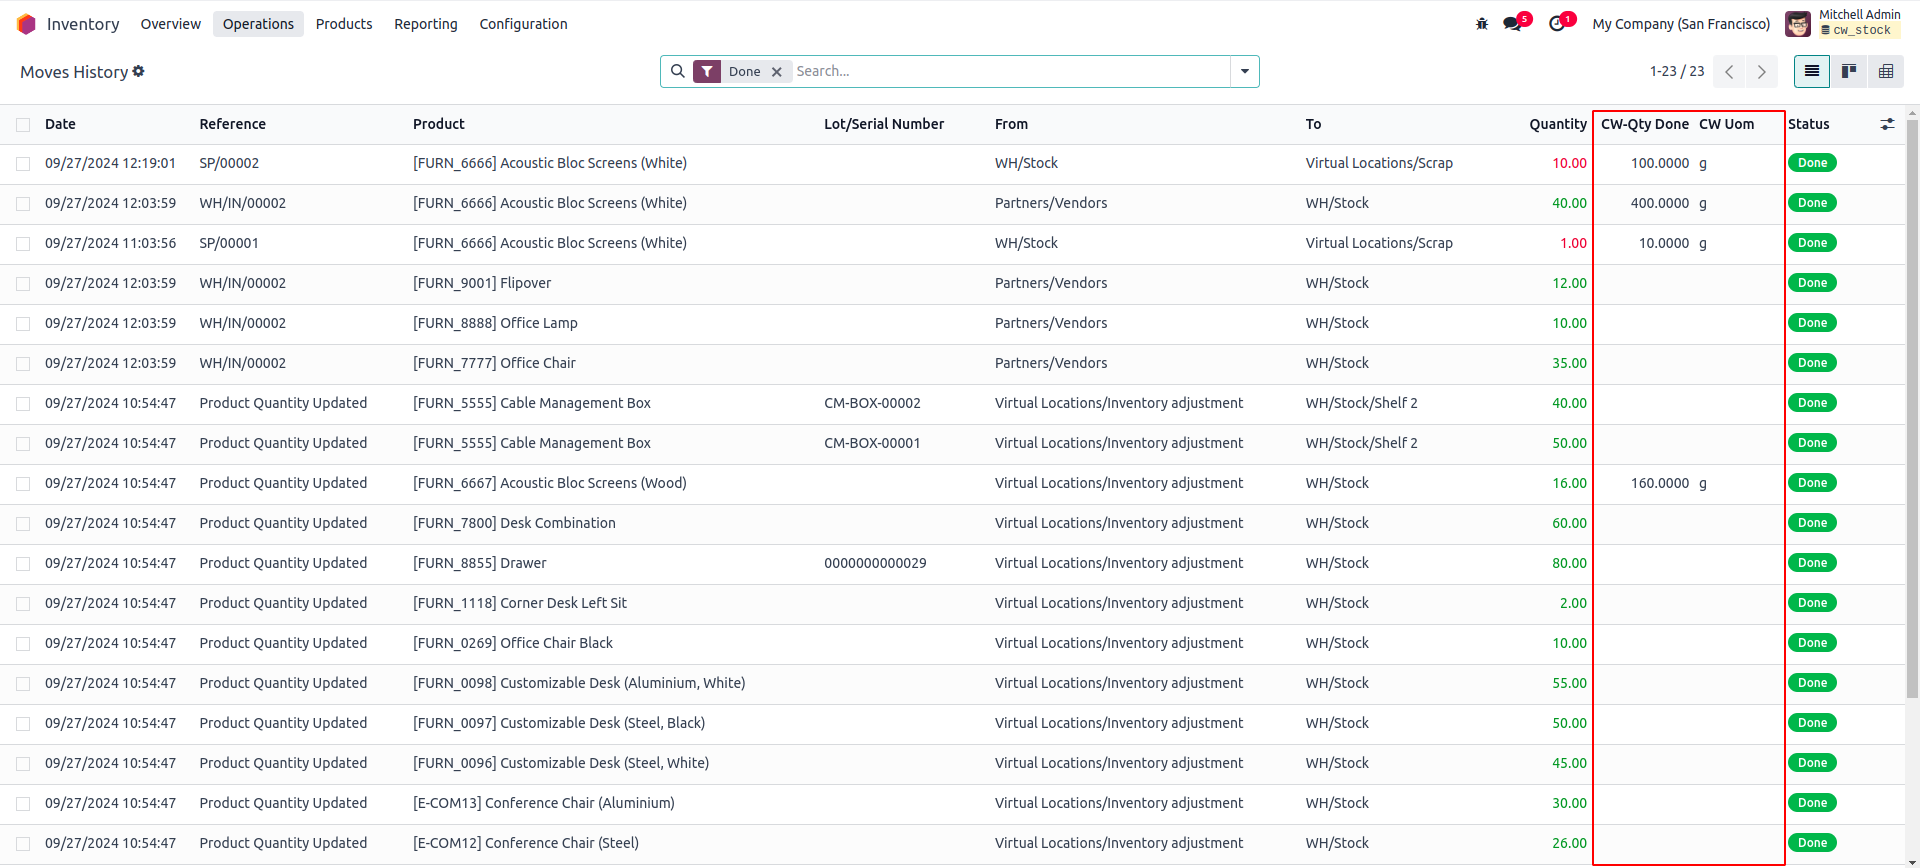Click the Moves History gear icon

coord(139,71)
